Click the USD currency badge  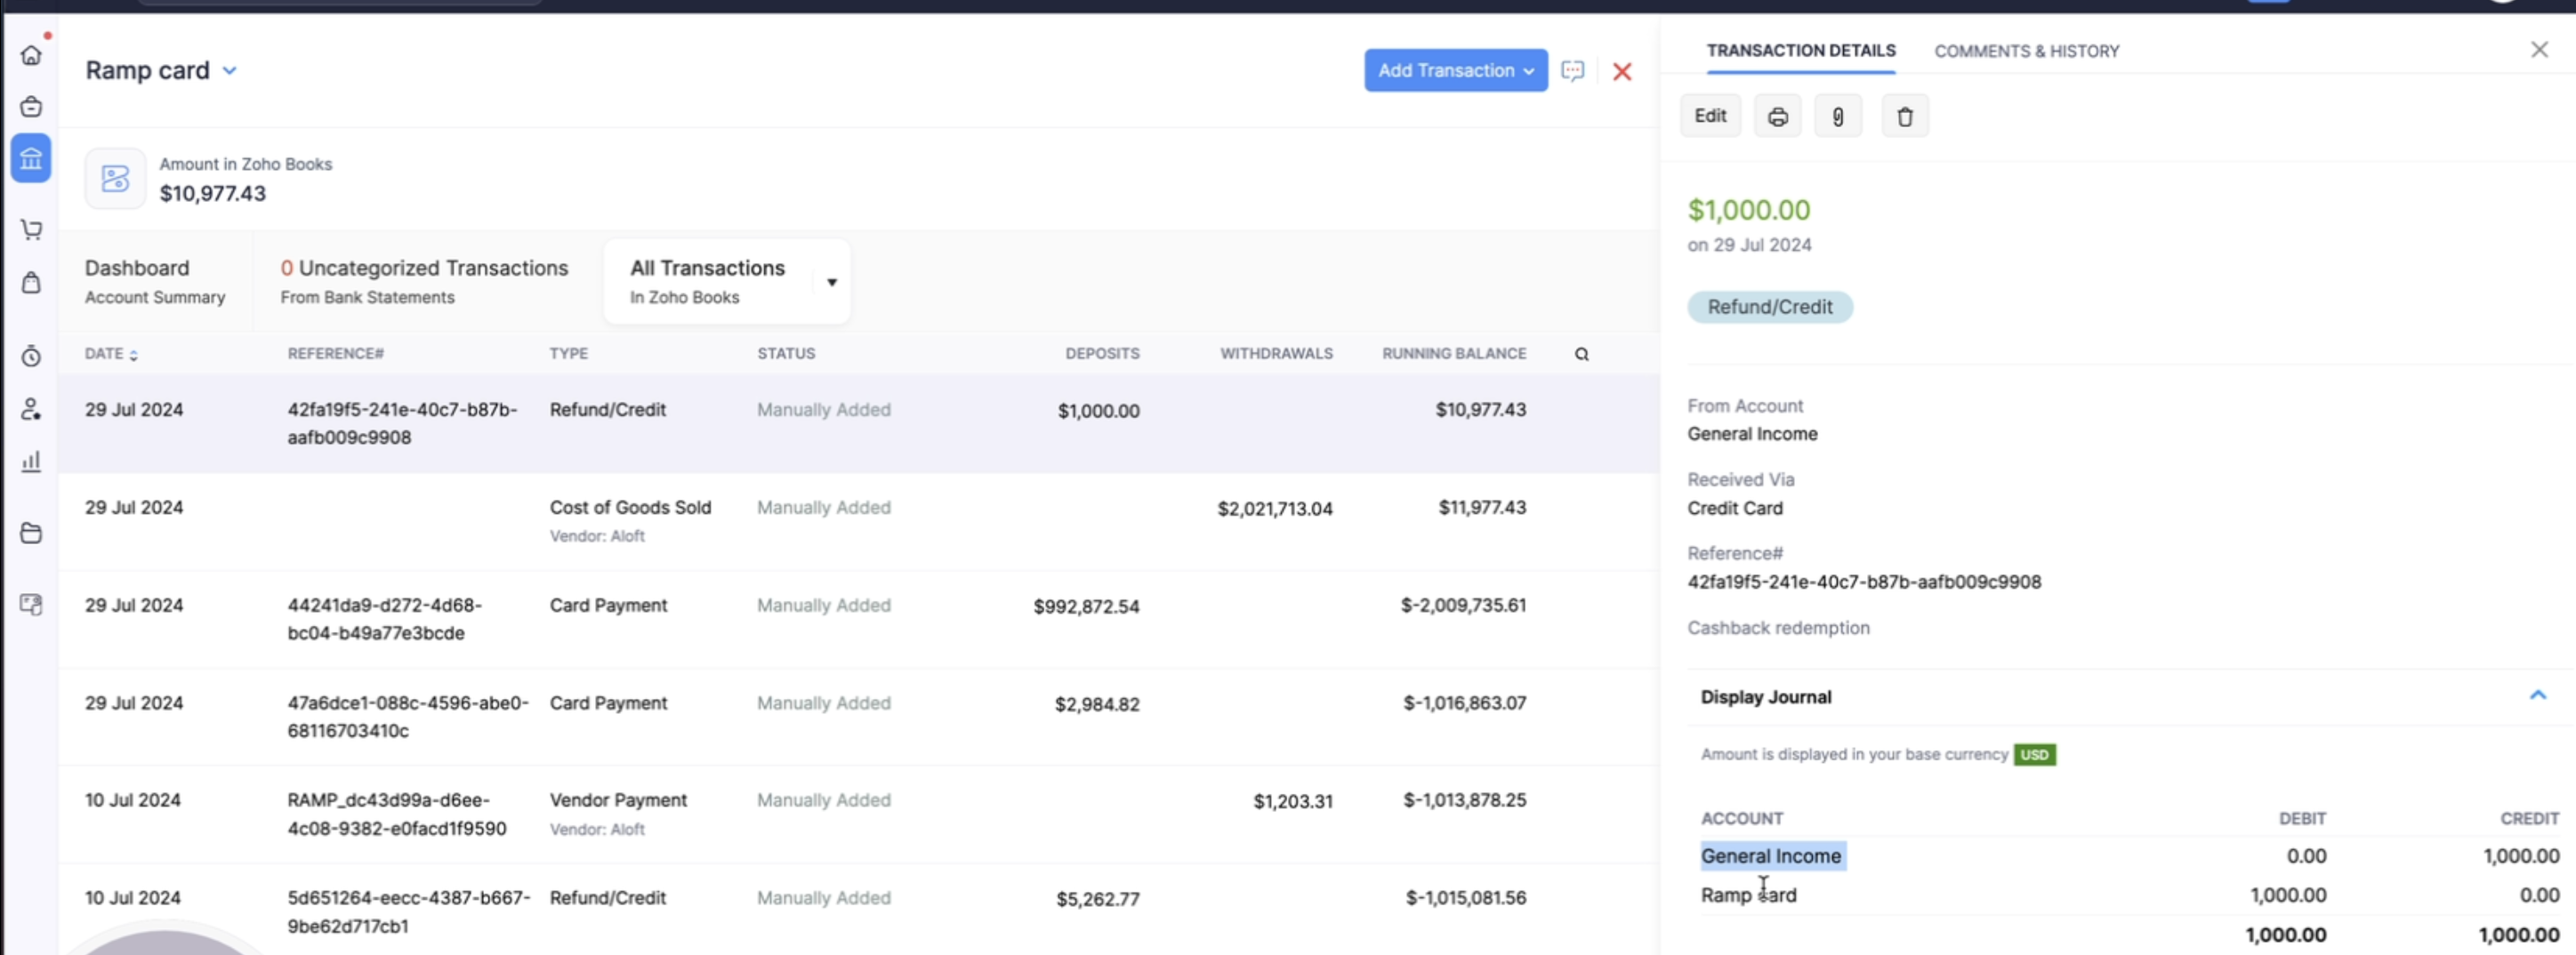2034,755
